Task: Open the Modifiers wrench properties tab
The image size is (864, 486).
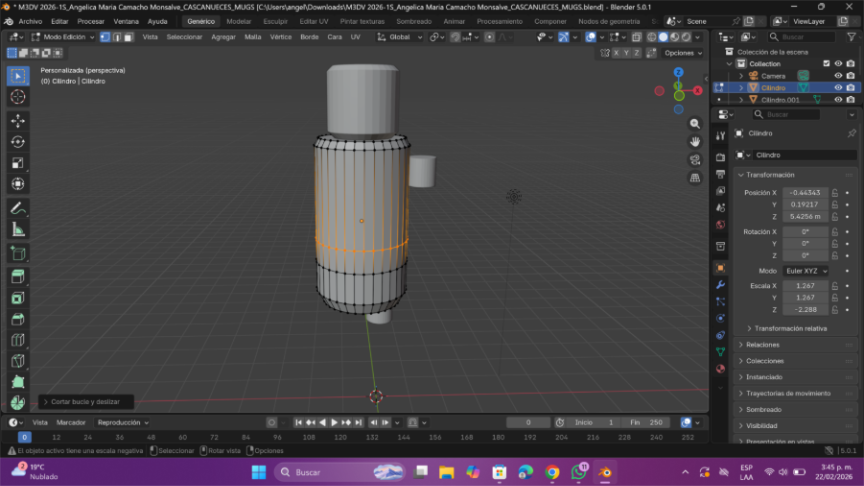Action: tap(720, 285)
